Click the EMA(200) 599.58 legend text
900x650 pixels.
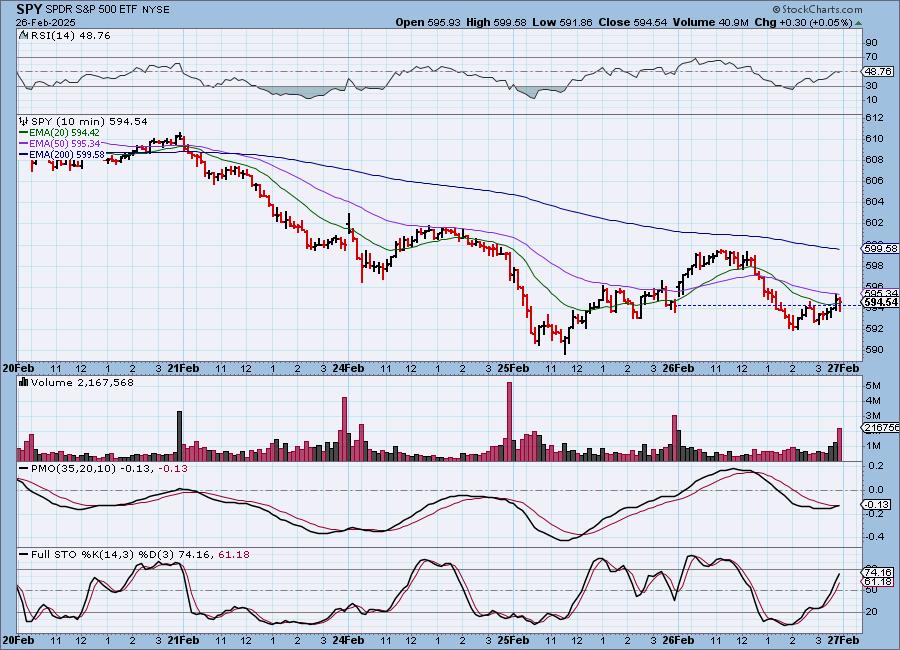click(x=67, y=154)
